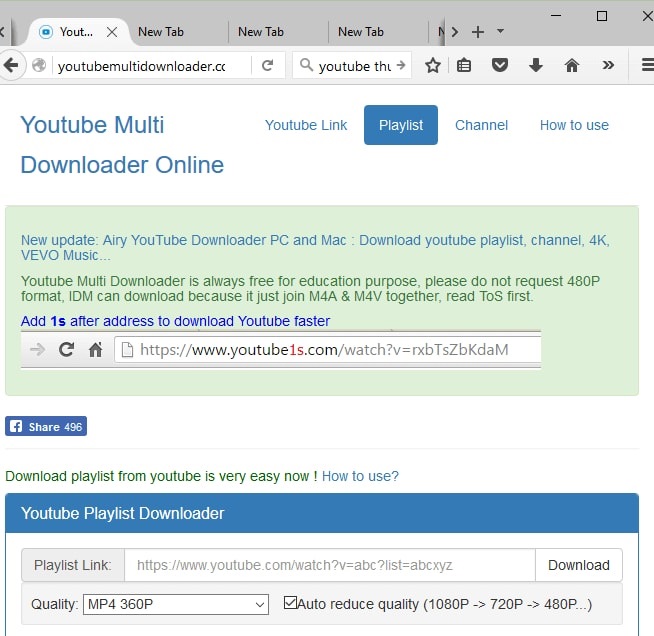Open the Channel nav item
Image resolution: width=654 pixels, height=636 pixels.
(x=481, y=125)
